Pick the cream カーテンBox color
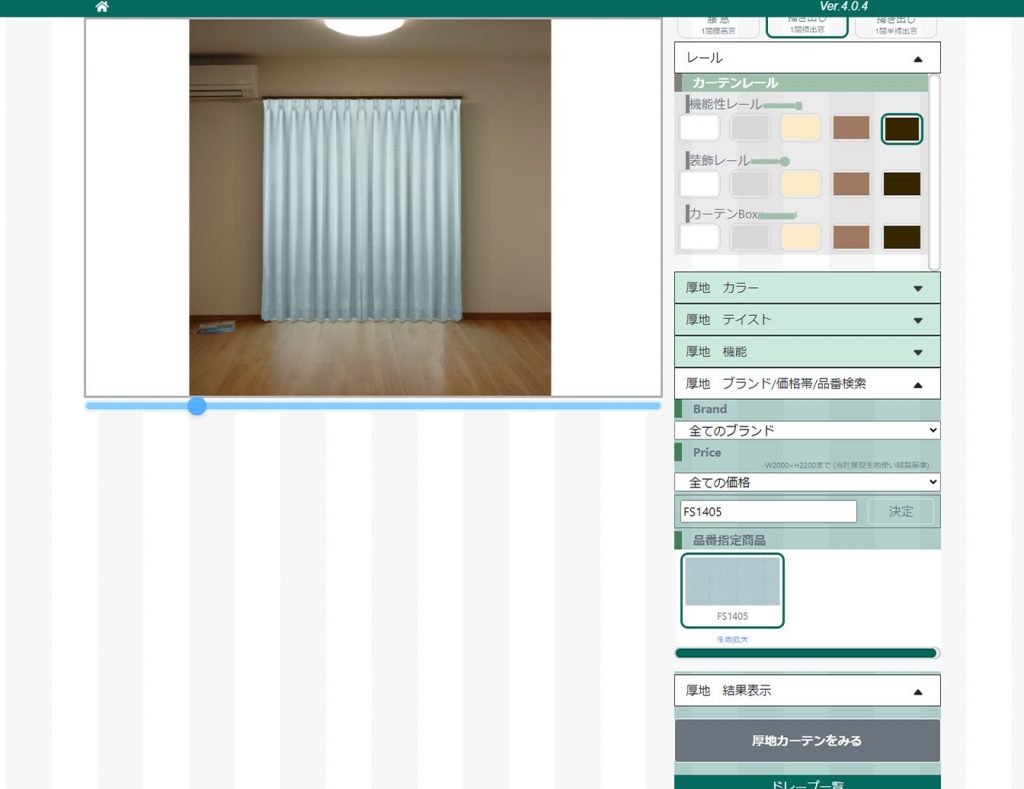Image resolution: width=1024 pixels, height=789 pixels. [801, 237]
